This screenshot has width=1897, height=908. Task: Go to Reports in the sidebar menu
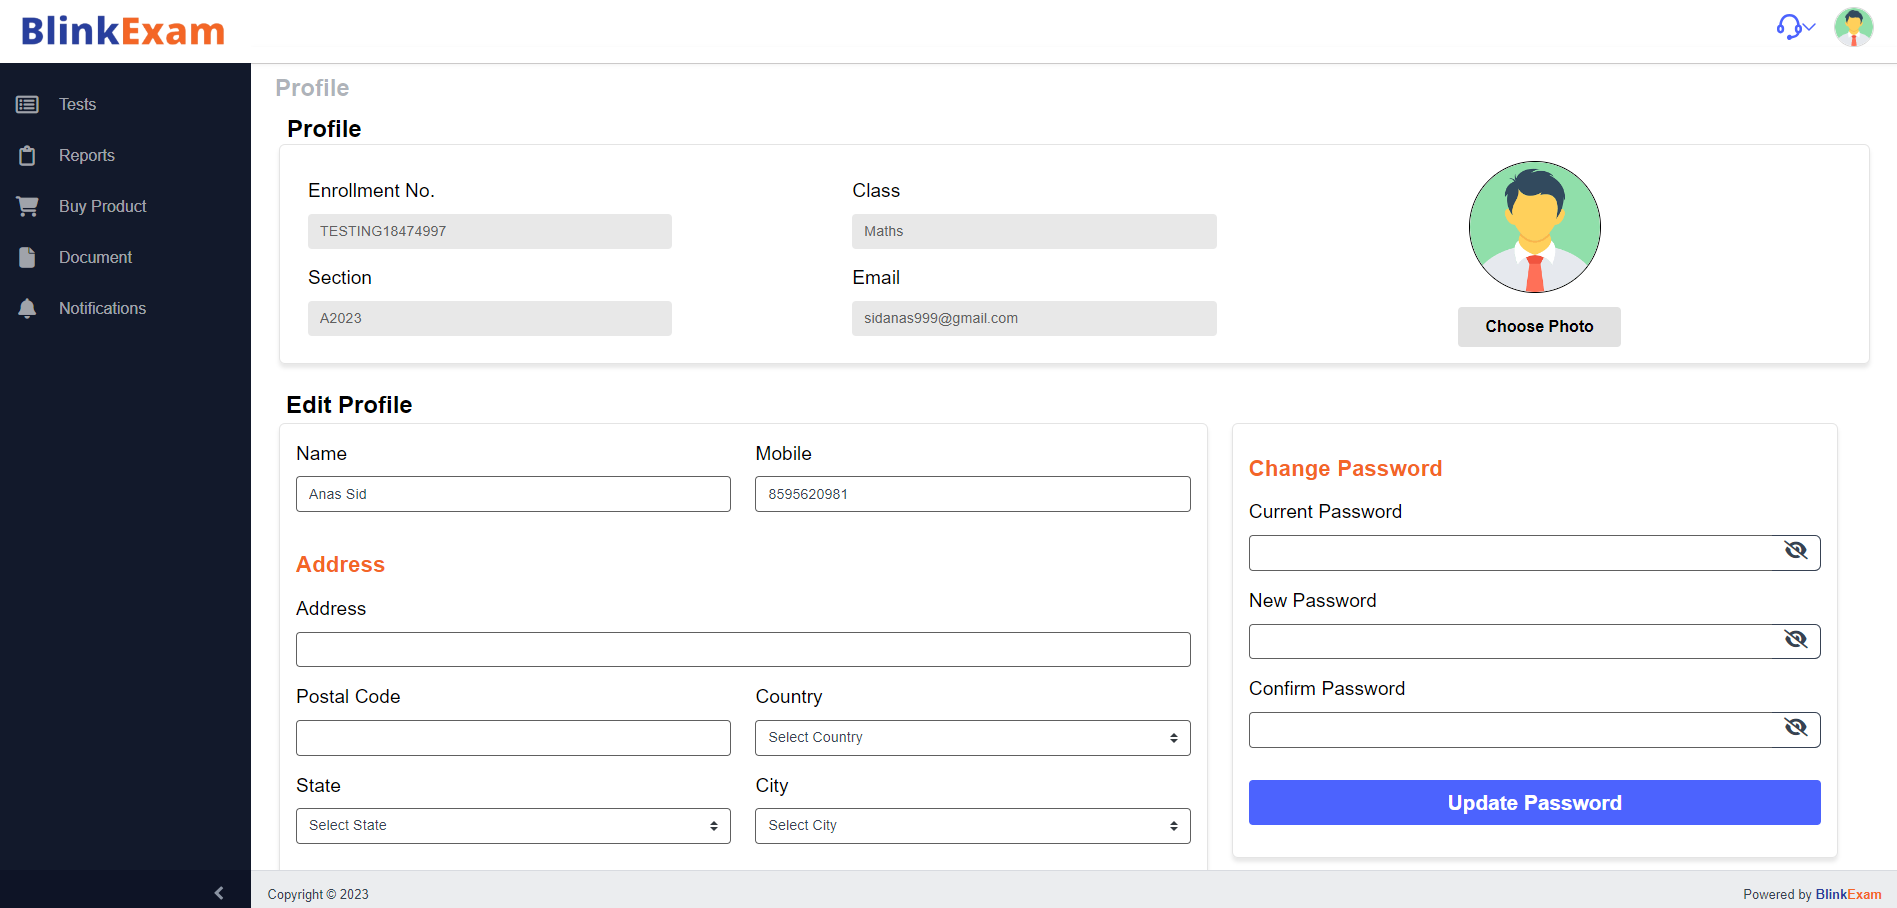(87, 156)
